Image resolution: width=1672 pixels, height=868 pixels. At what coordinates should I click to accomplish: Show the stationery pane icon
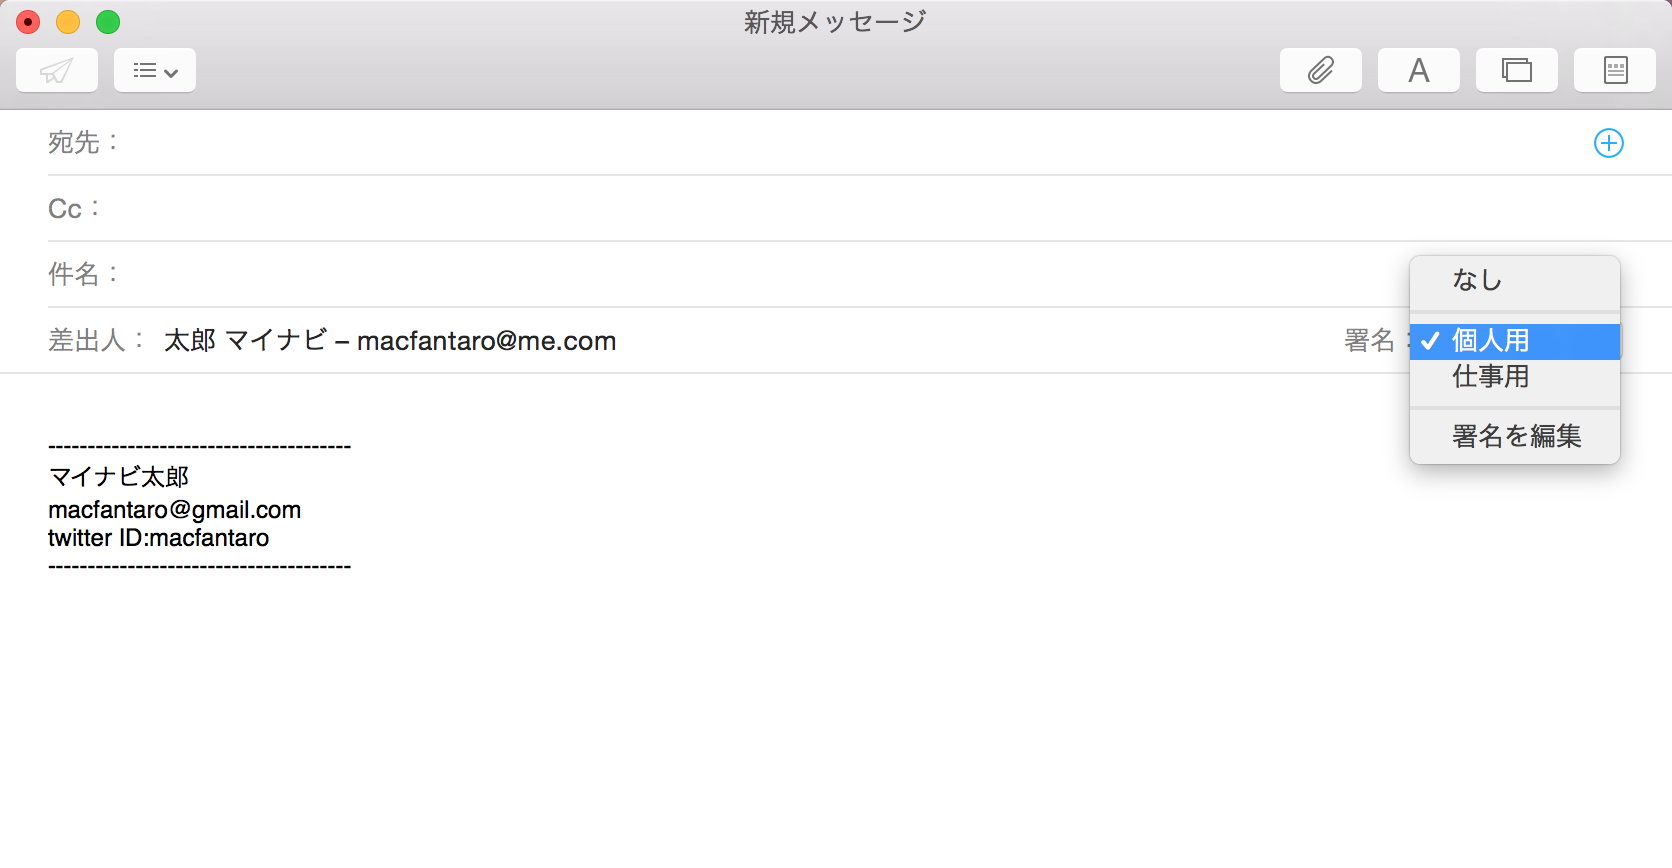pos(1615,70)
